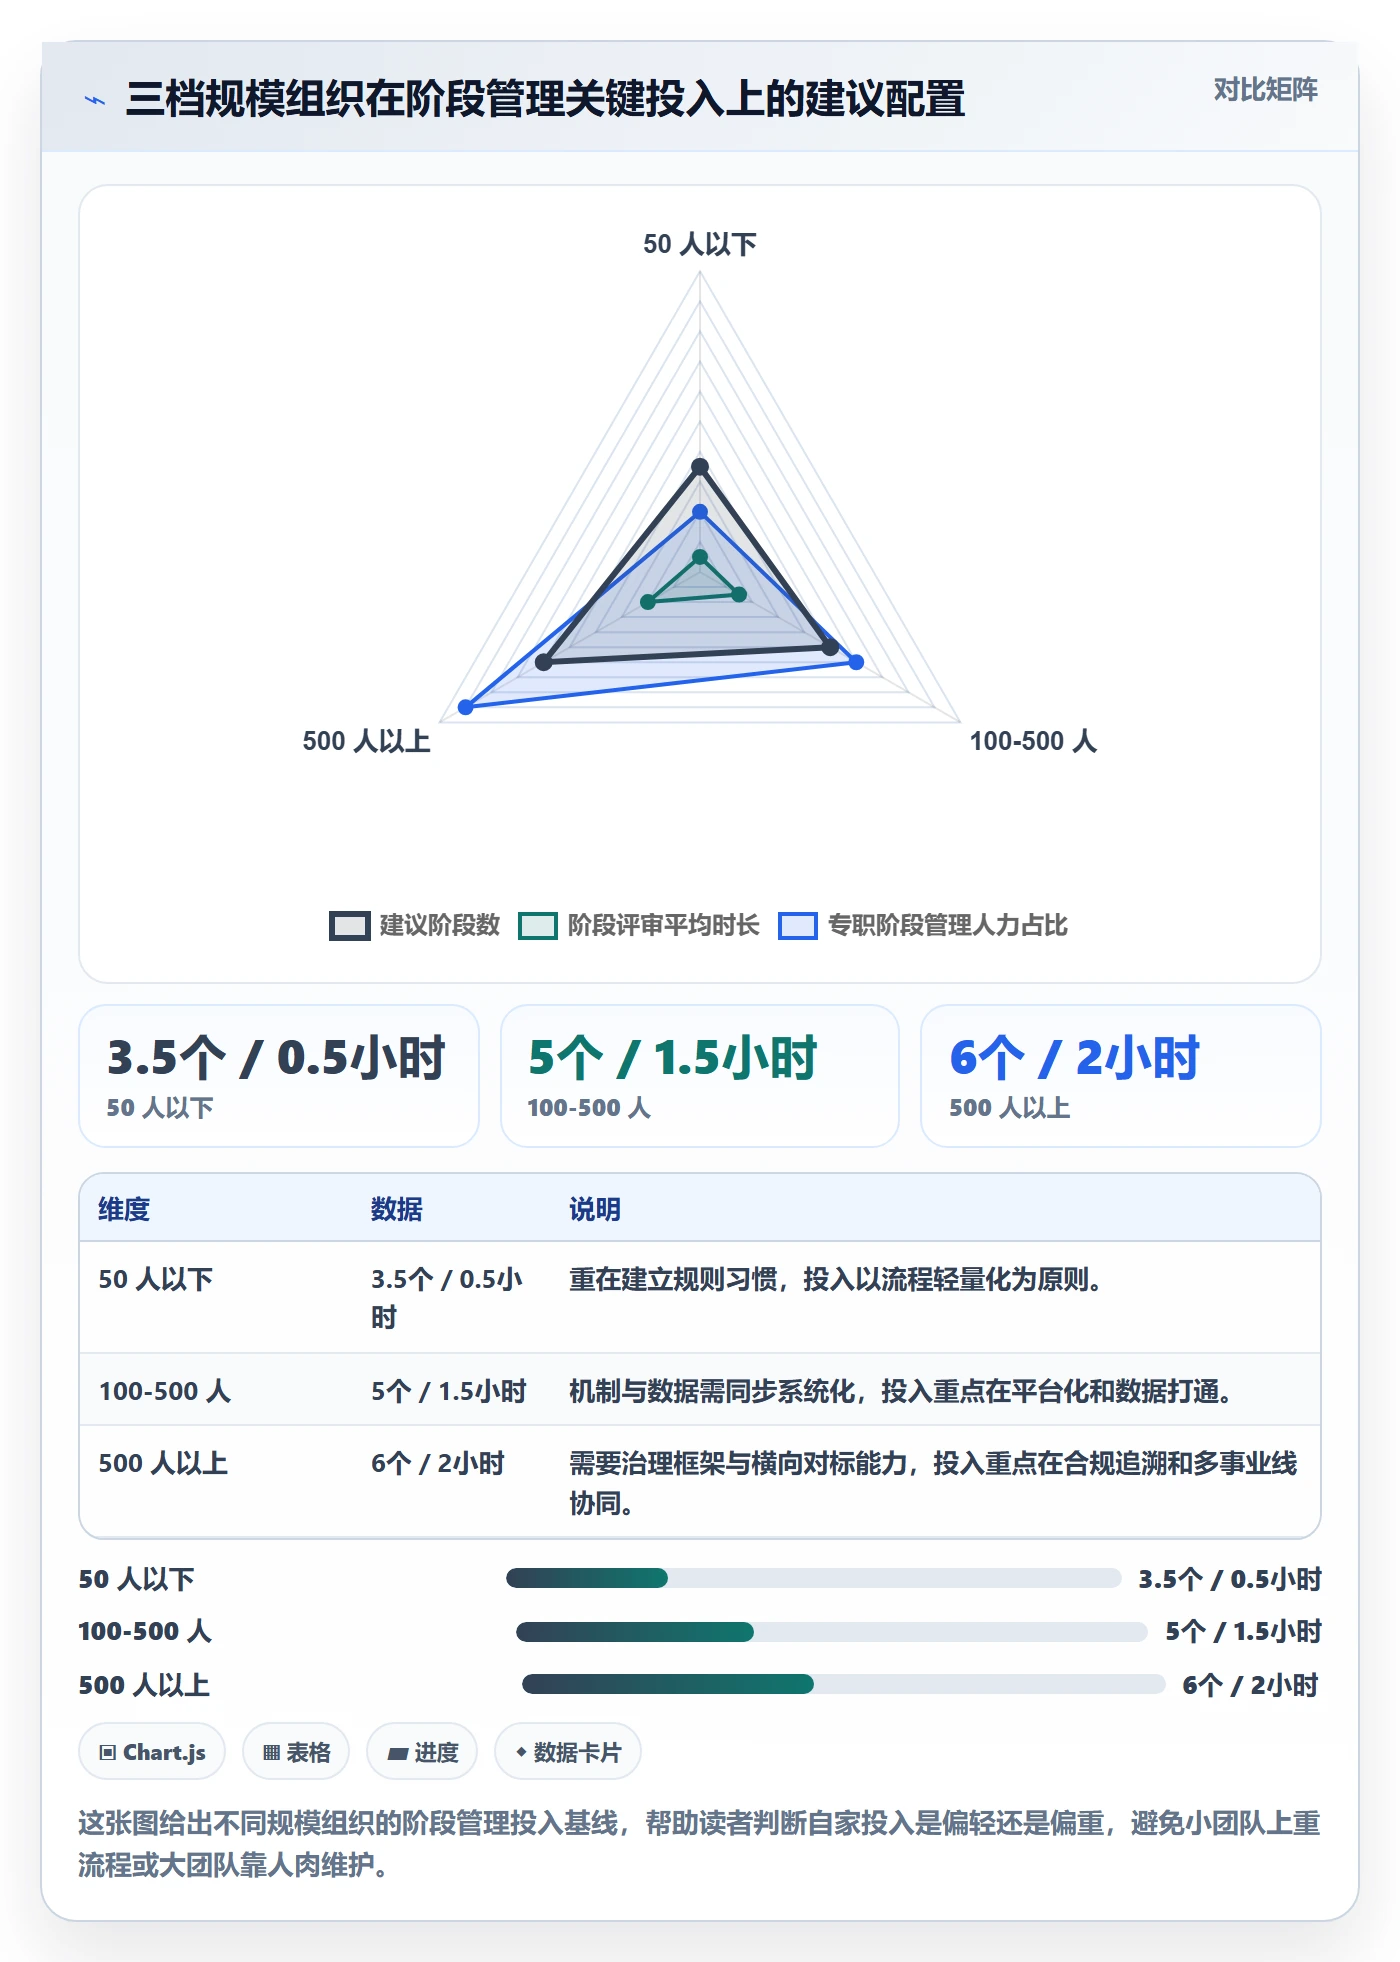Click the dark radar point on the 500 人以上 axis
Image resolution: width=1400 pixels, height=1962 pixels.
pos(544,662)
